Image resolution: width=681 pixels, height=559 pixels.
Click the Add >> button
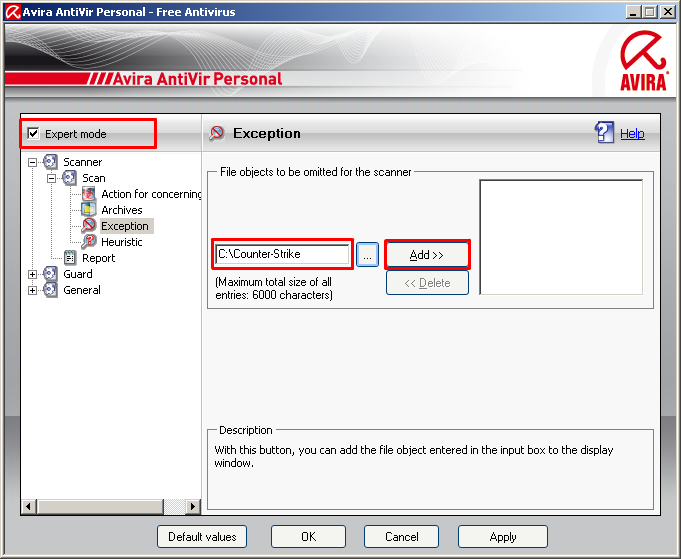[427, 255]
